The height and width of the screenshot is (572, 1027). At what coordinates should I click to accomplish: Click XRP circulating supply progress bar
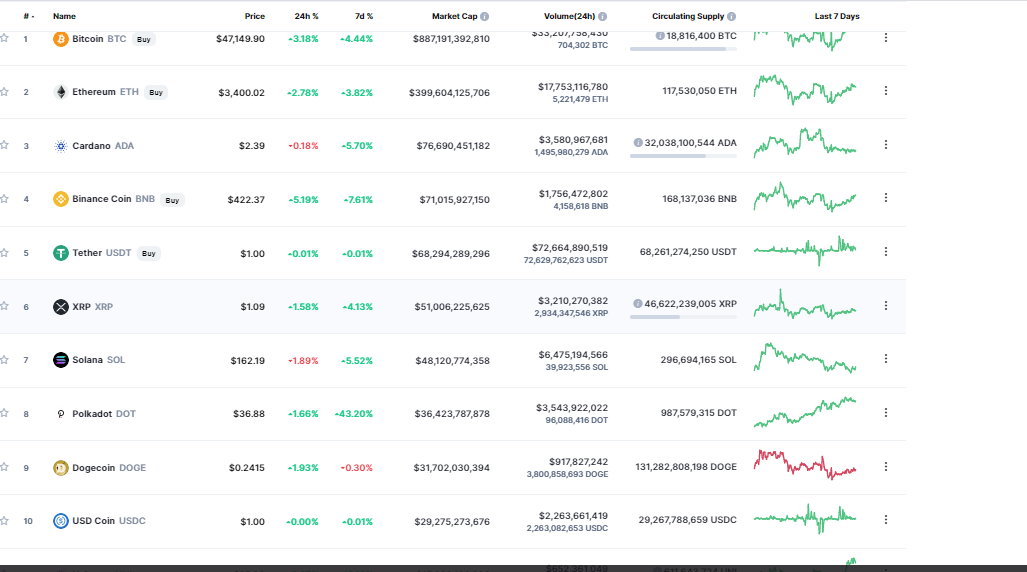[x=683, y=317]
